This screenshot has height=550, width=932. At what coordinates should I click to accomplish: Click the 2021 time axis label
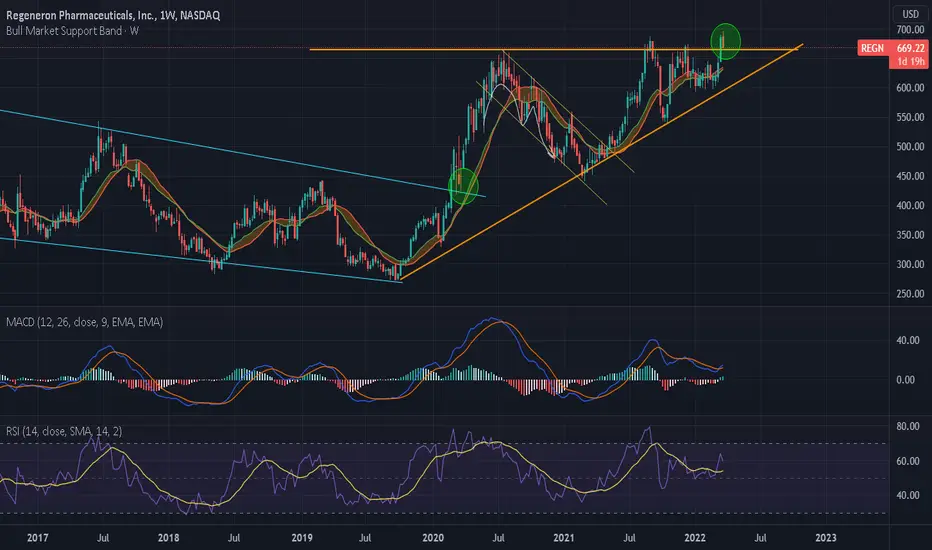tap(563, 538)
